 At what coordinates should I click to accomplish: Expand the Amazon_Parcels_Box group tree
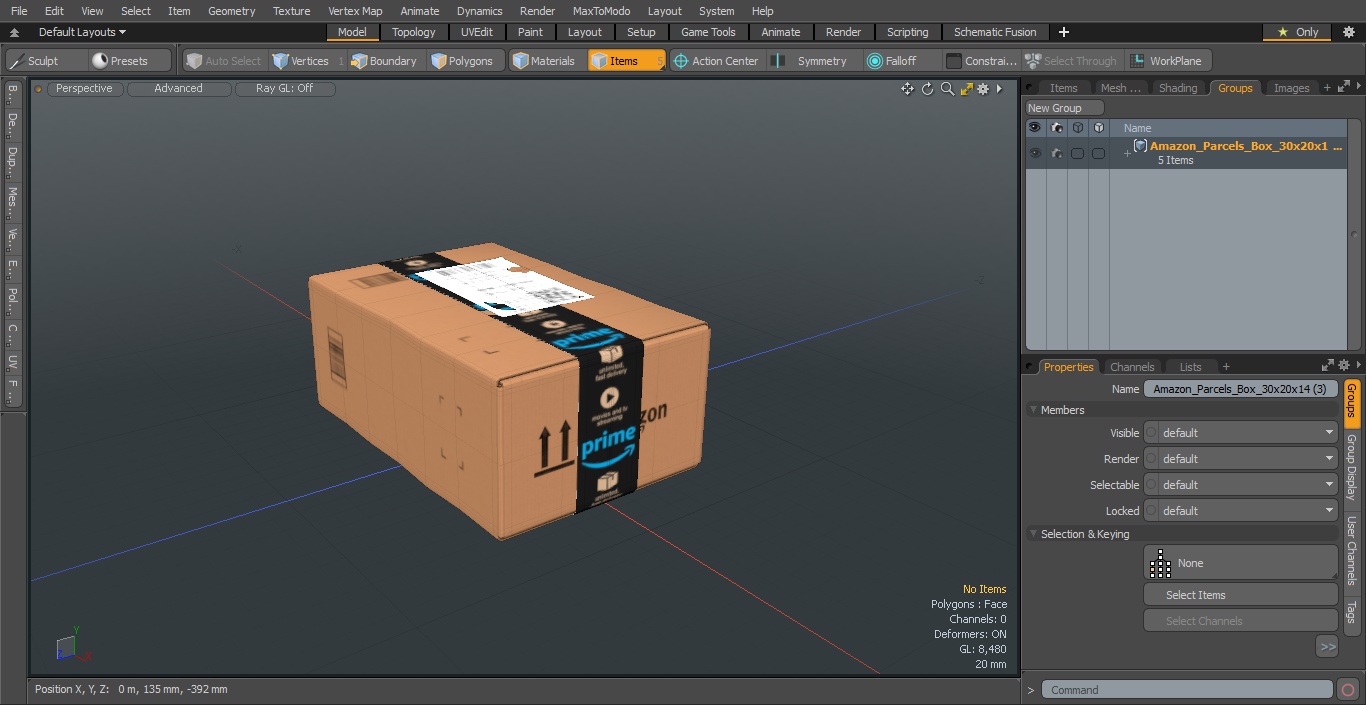[1127, 153]
